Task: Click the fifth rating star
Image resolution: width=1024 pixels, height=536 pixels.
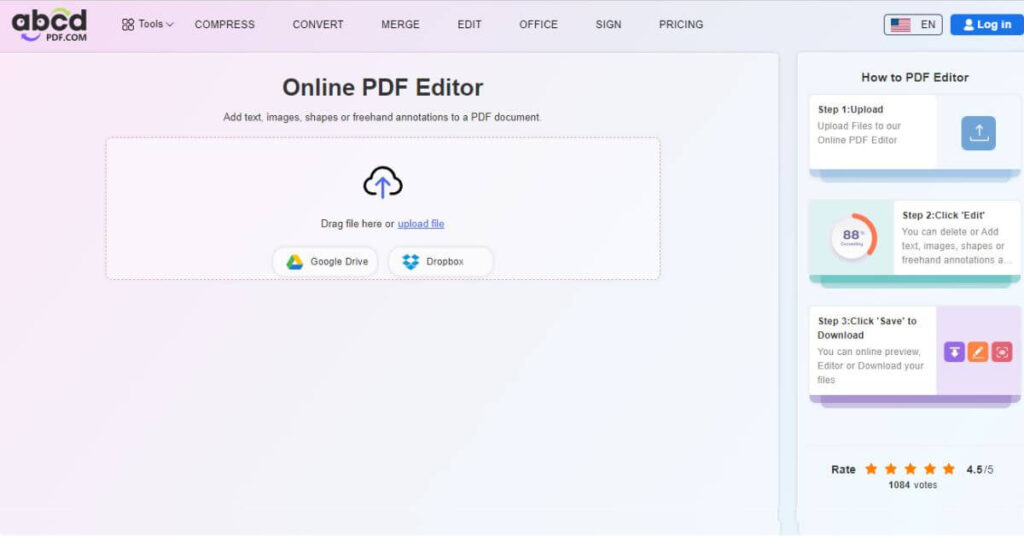Action: (x=948, y=469)
